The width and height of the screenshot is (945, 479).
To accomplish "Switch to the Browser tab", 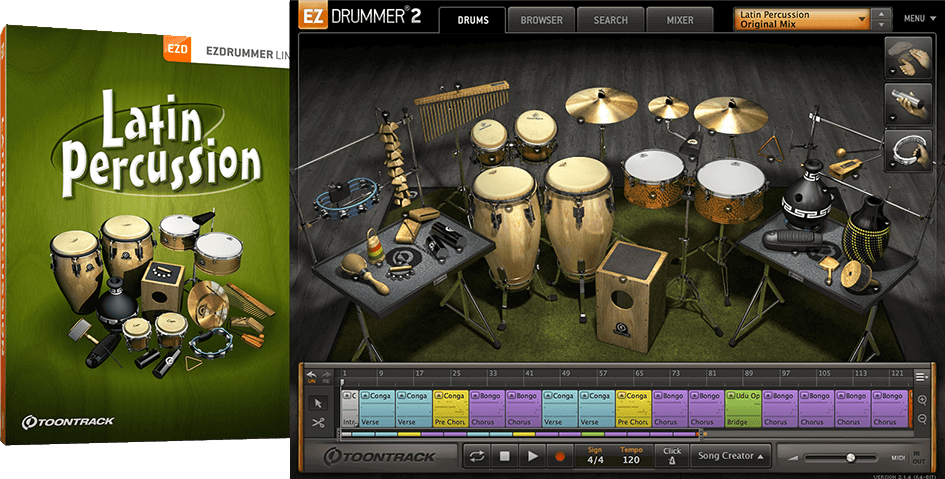I will 541,19.
